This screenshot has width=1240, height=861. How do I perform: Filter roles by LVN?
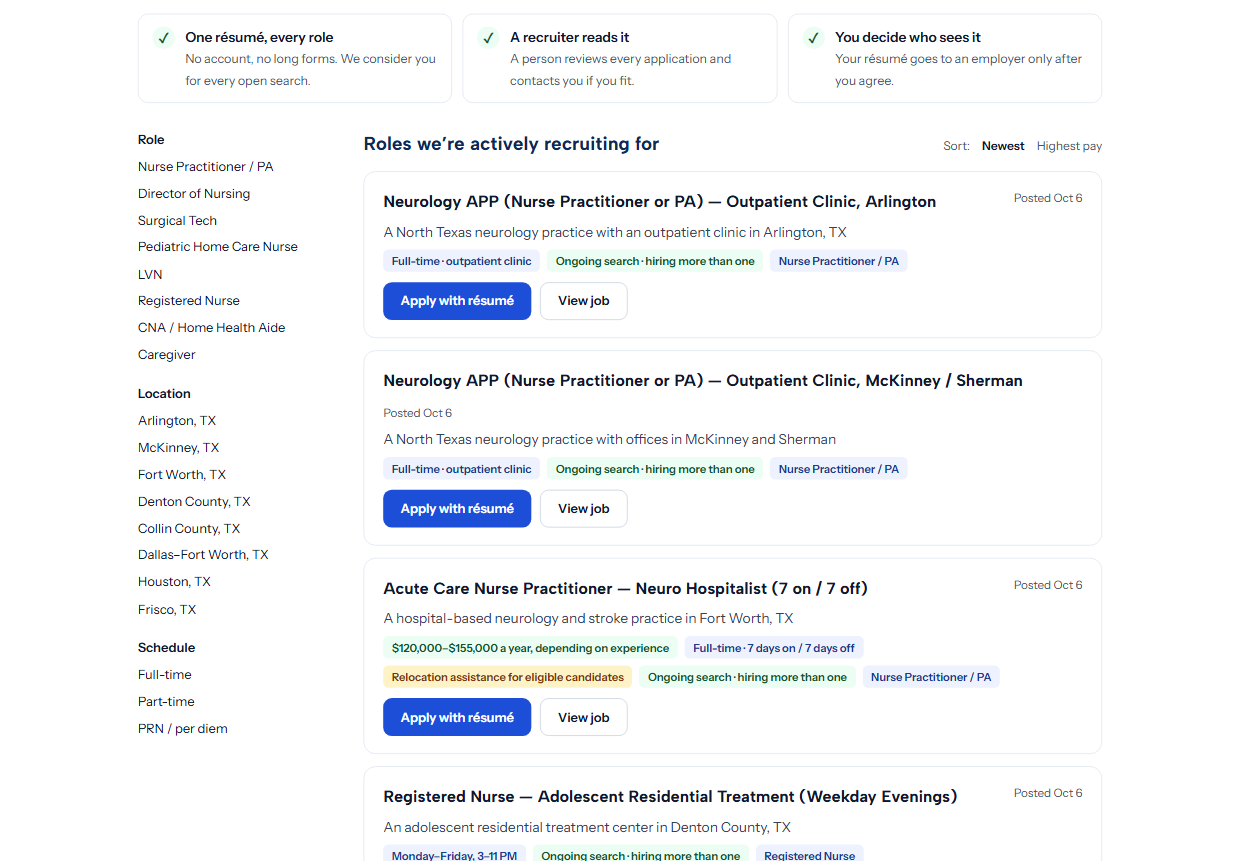coord(150,274)
